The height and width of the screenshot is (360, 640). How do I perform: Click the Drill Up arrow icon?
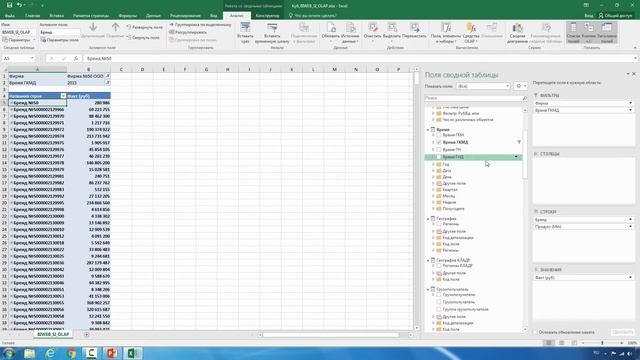coord(116,27)
